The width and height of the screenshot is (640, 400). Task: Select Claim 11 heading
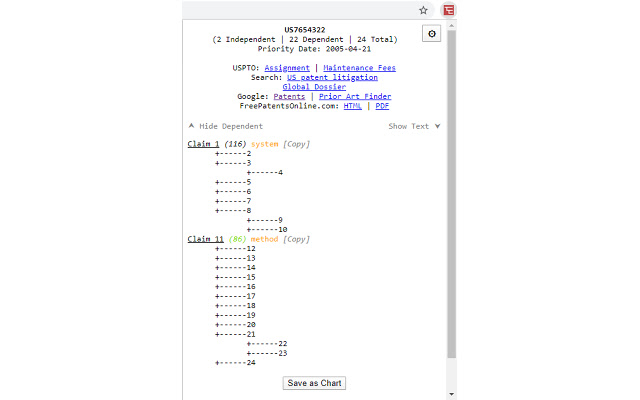[x=205, y=239]
